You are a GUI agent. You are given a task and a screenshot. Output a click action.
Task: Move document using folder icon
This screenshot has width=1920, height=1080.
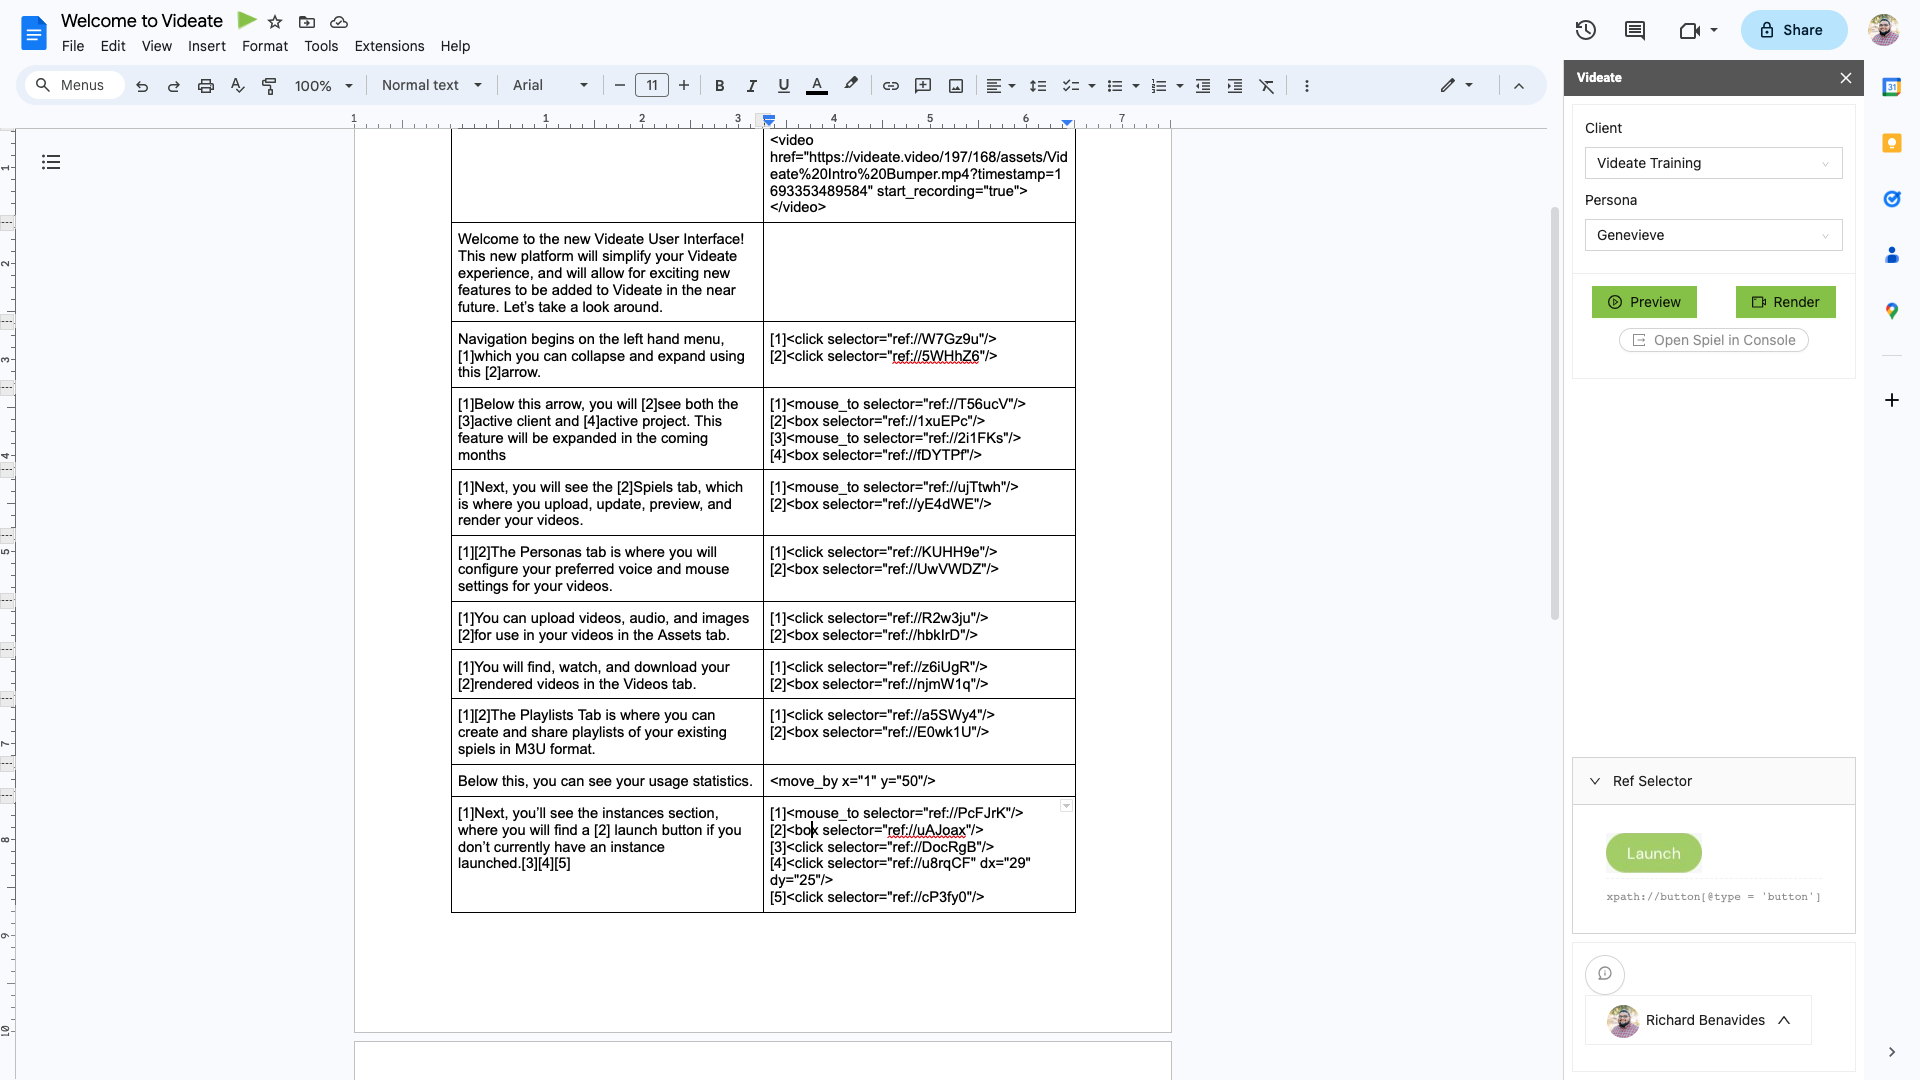click(307, 22)
